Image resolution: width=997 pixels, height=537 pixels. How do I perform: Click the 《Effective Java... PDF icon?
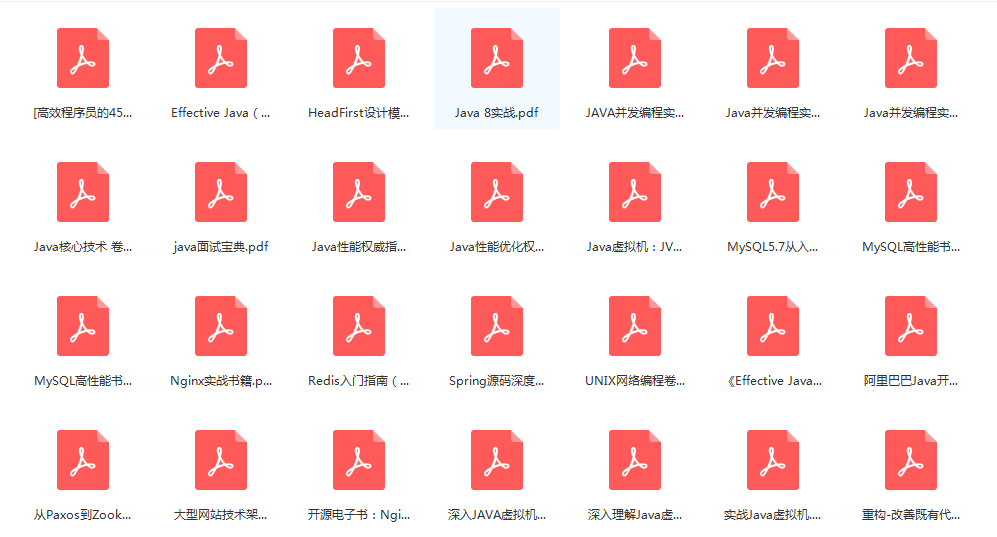tap(773, 326)
